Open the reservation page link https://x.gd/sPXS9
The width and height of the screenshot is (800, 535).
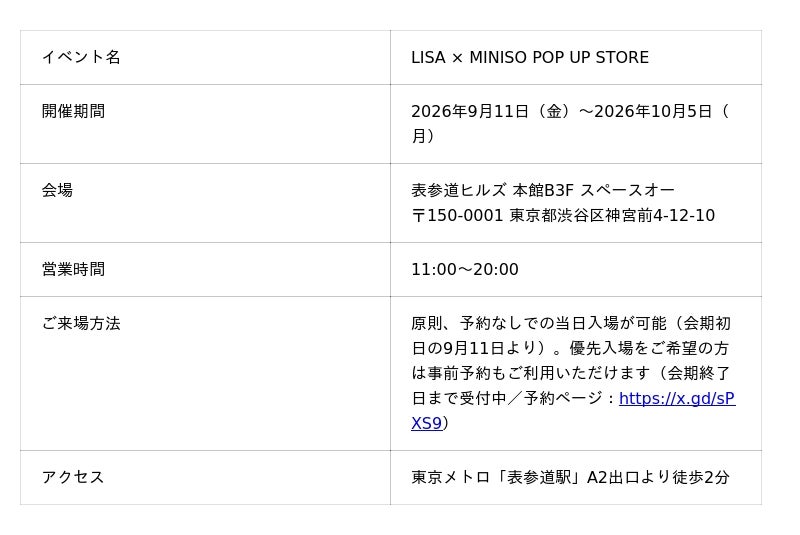(x=677, y=398)
